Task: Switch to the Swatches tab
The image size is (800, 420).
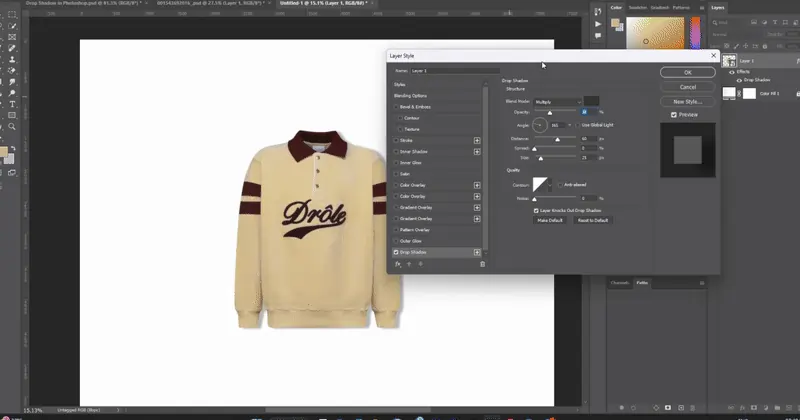Action: pos(637,8)
